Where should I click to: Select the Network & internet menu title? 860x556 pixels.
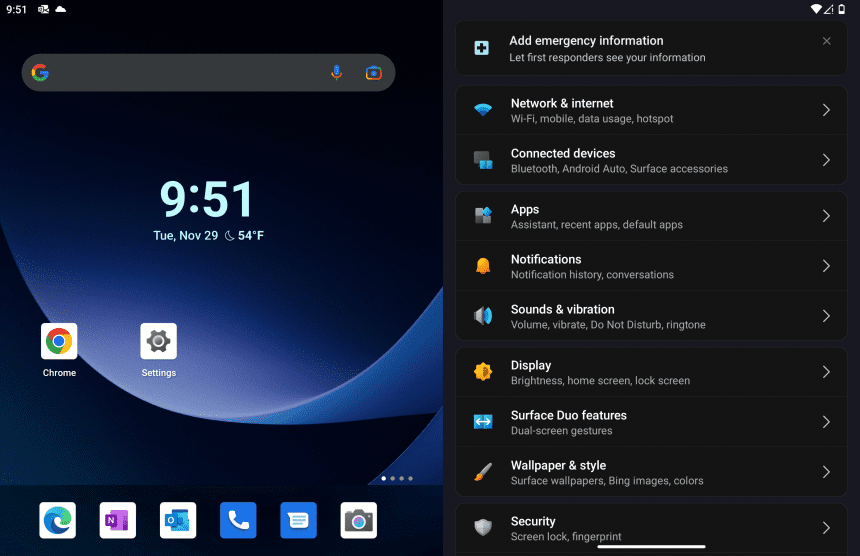[562, 103]
